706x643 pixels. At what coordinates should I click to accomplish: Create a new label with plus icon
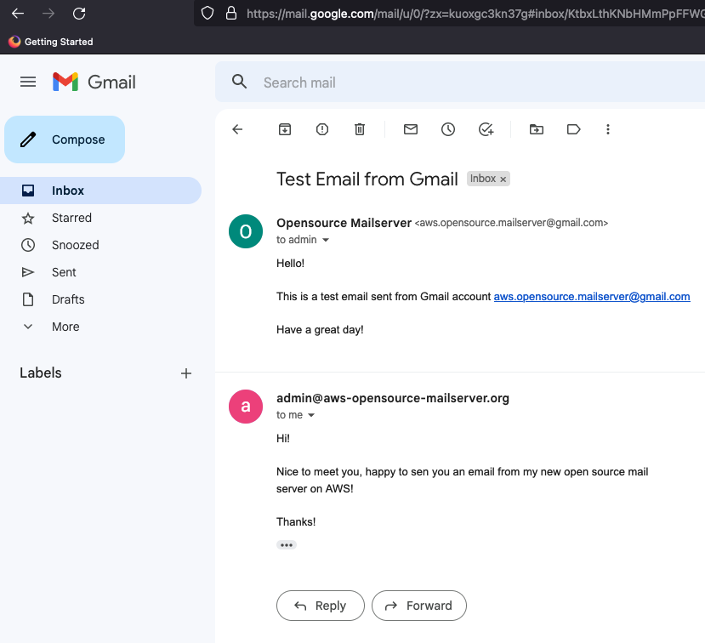tap(186, 373)
